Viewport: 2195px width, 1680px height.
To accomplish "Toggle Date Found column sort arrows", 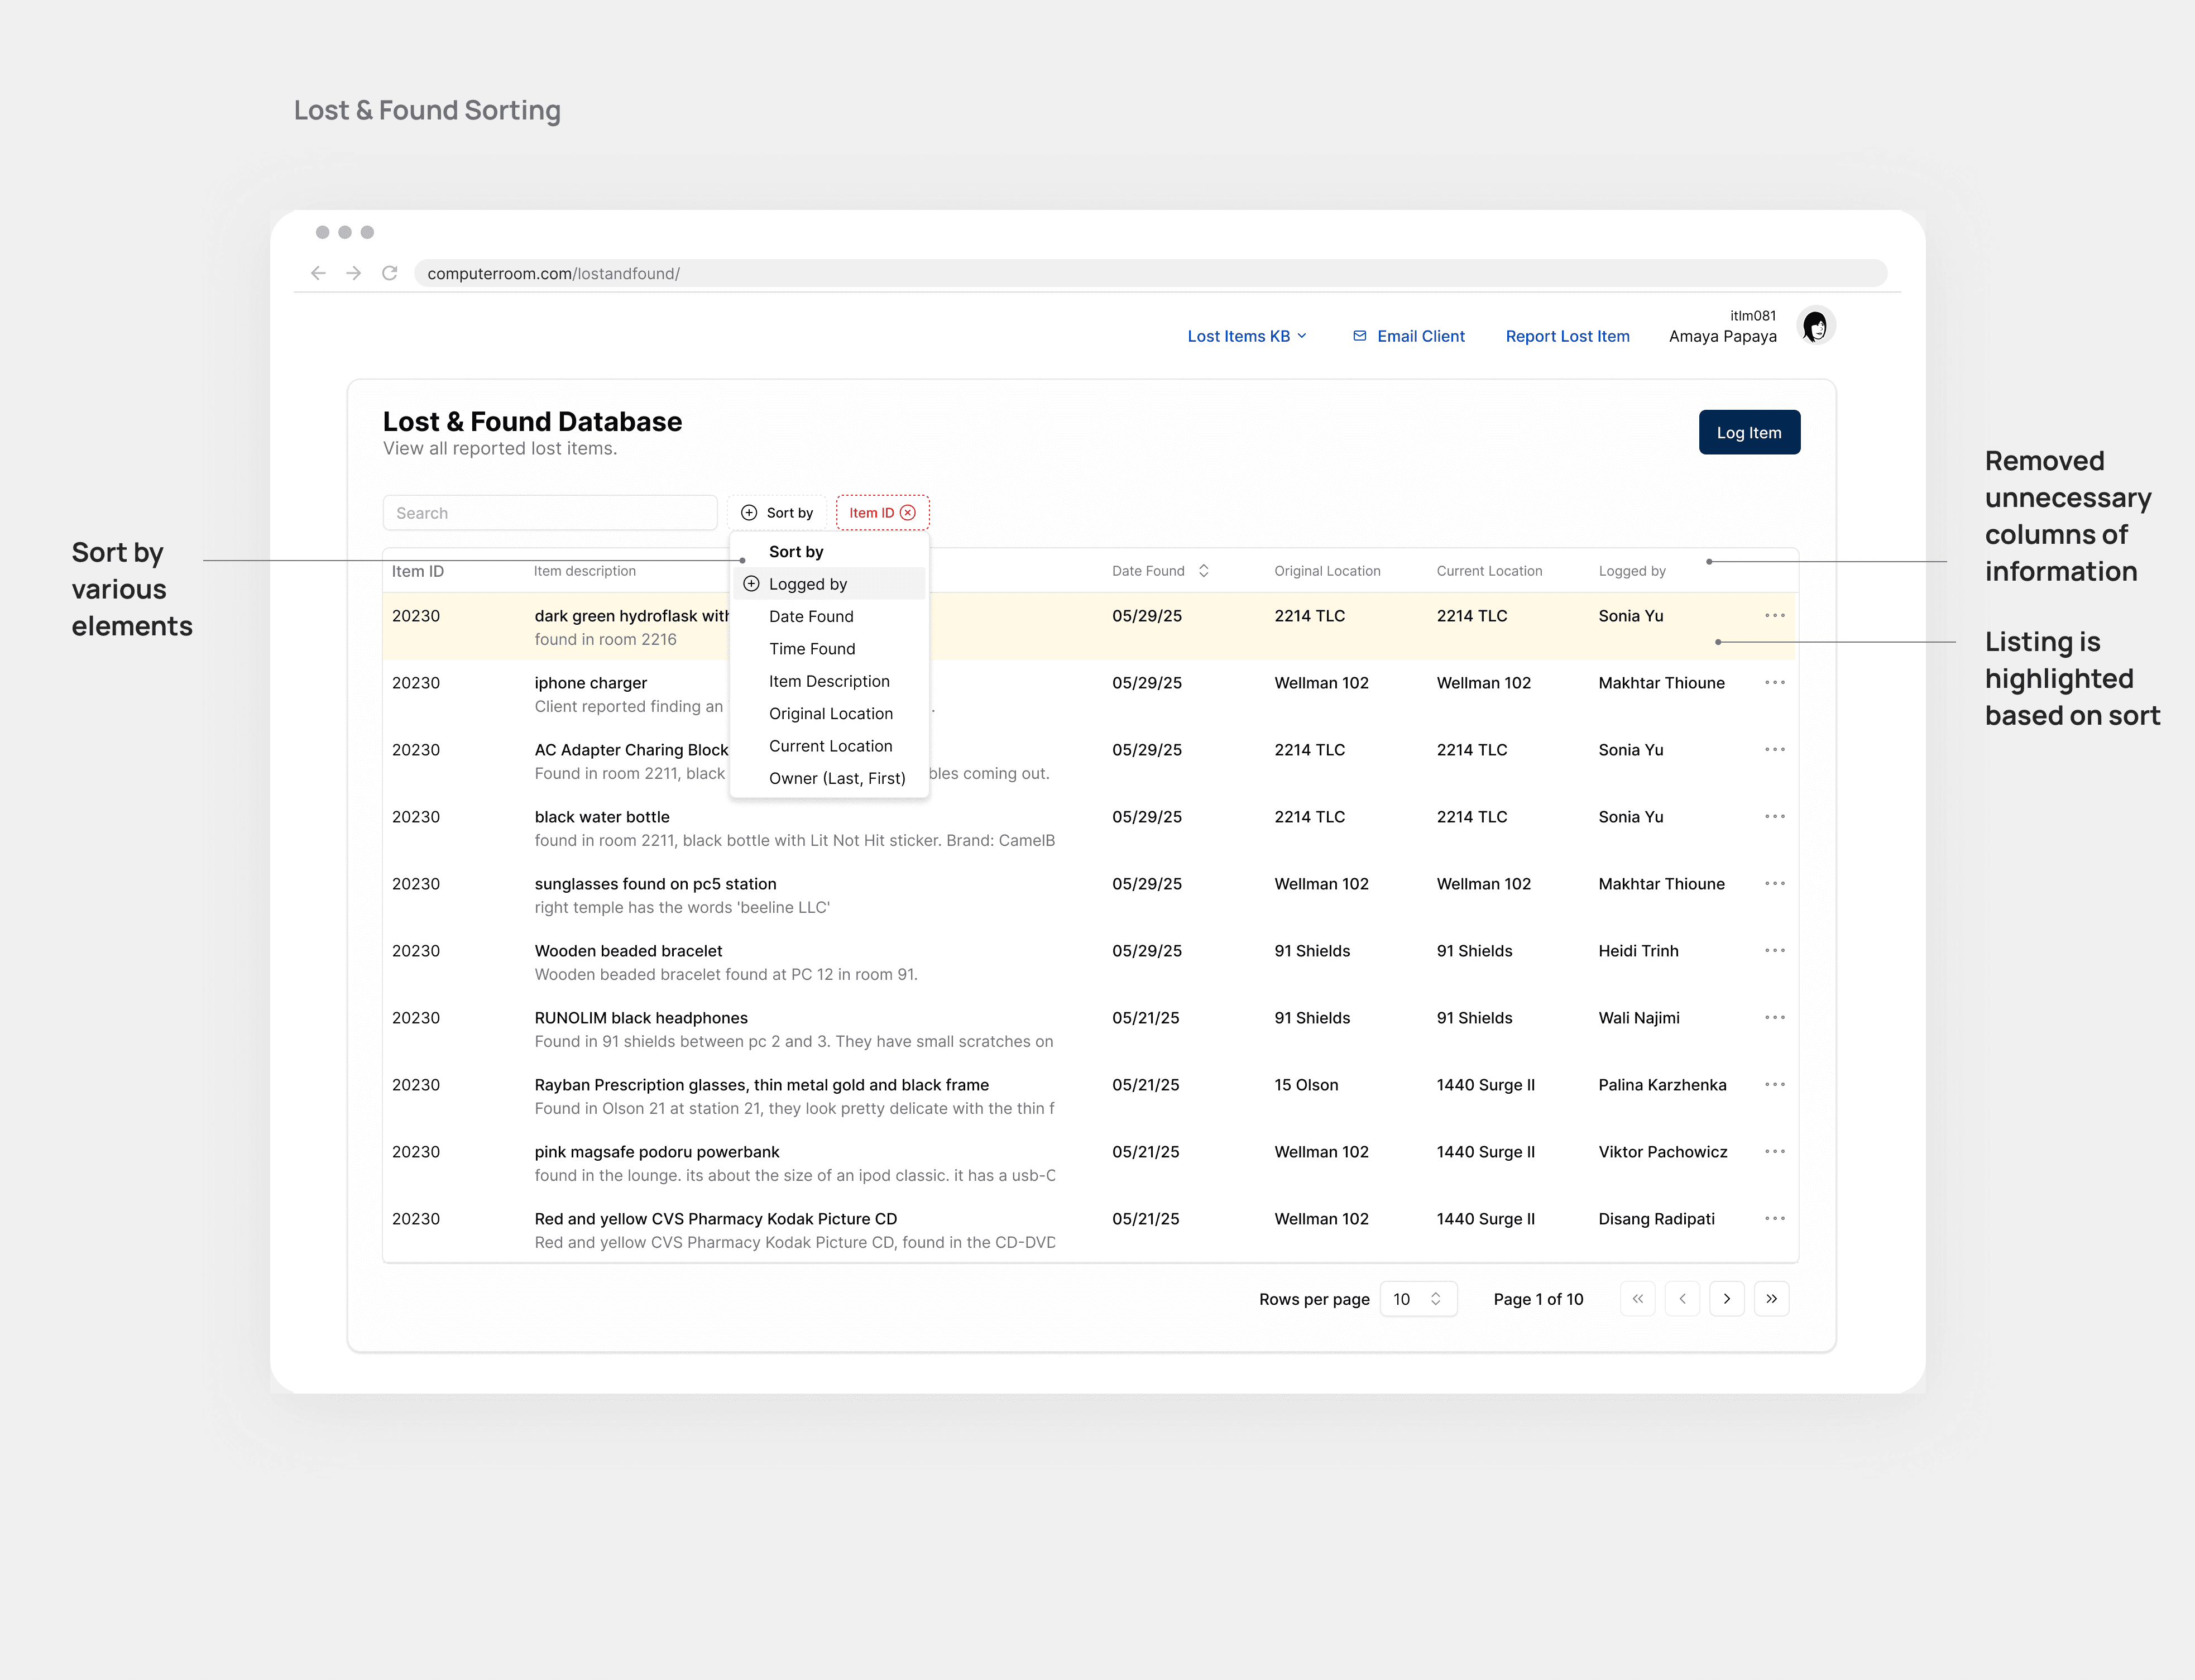I will coord(1204,571).
